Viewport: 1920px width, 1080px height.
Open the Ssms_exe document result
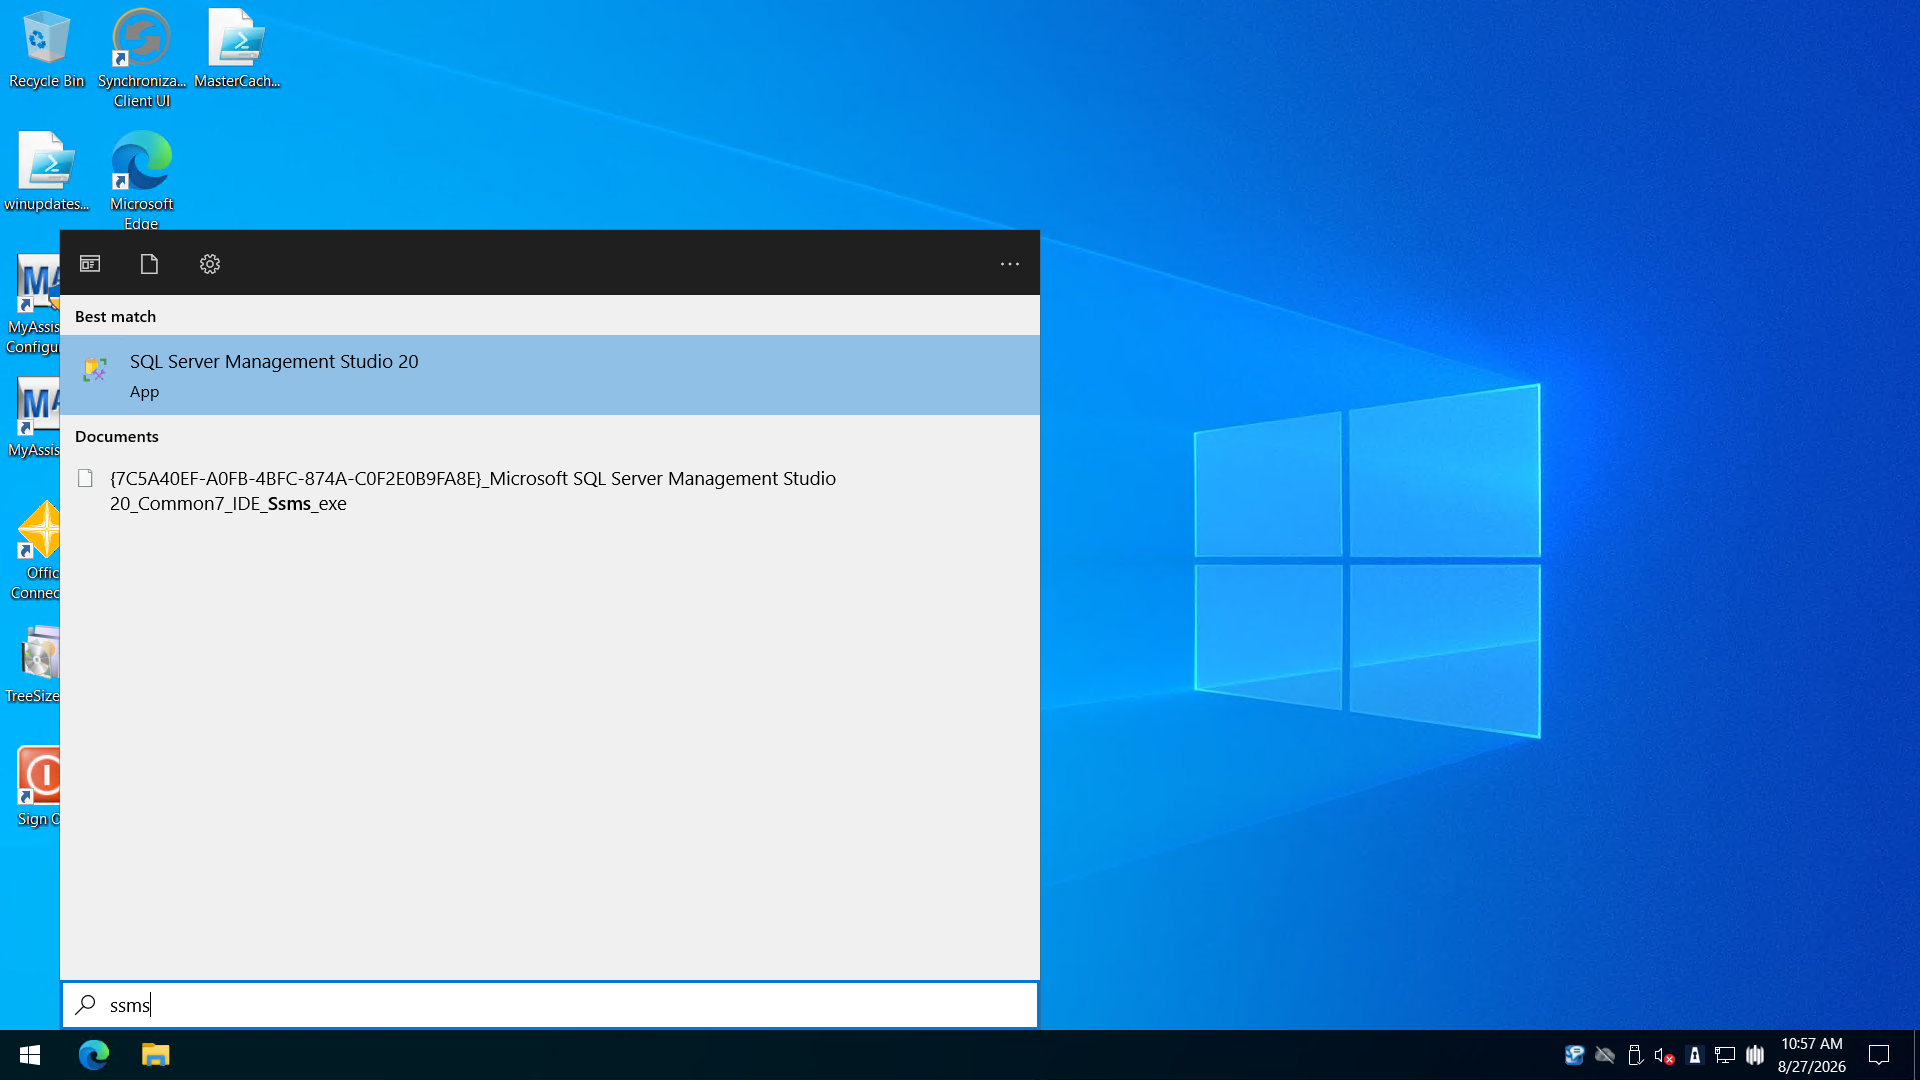(x=550, y=491)
